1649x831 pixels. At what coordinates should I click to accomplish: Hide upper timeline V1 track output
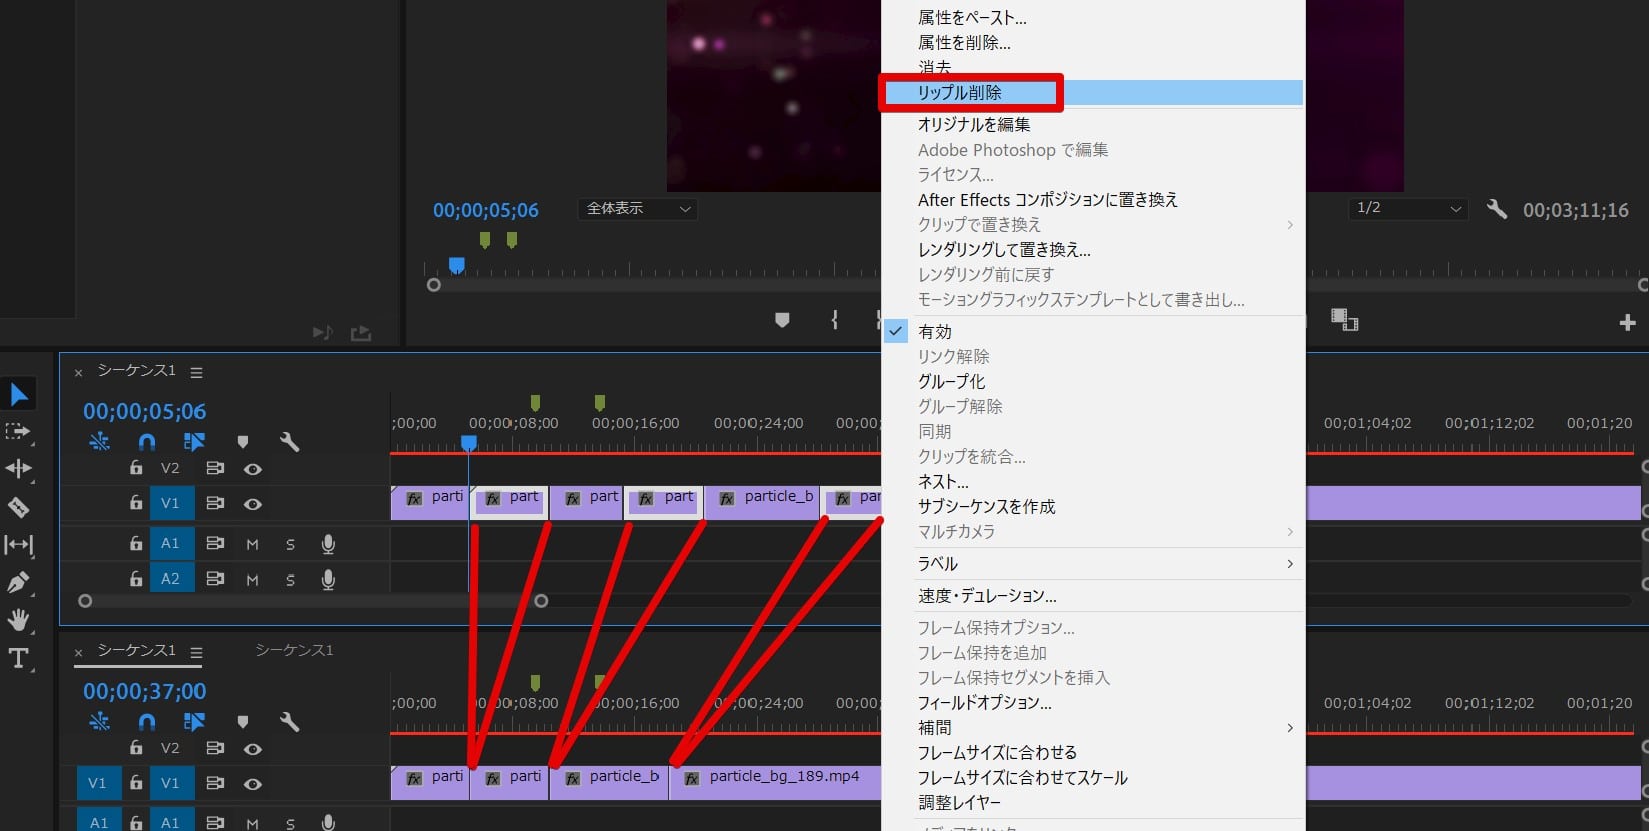tap(253, 504)
